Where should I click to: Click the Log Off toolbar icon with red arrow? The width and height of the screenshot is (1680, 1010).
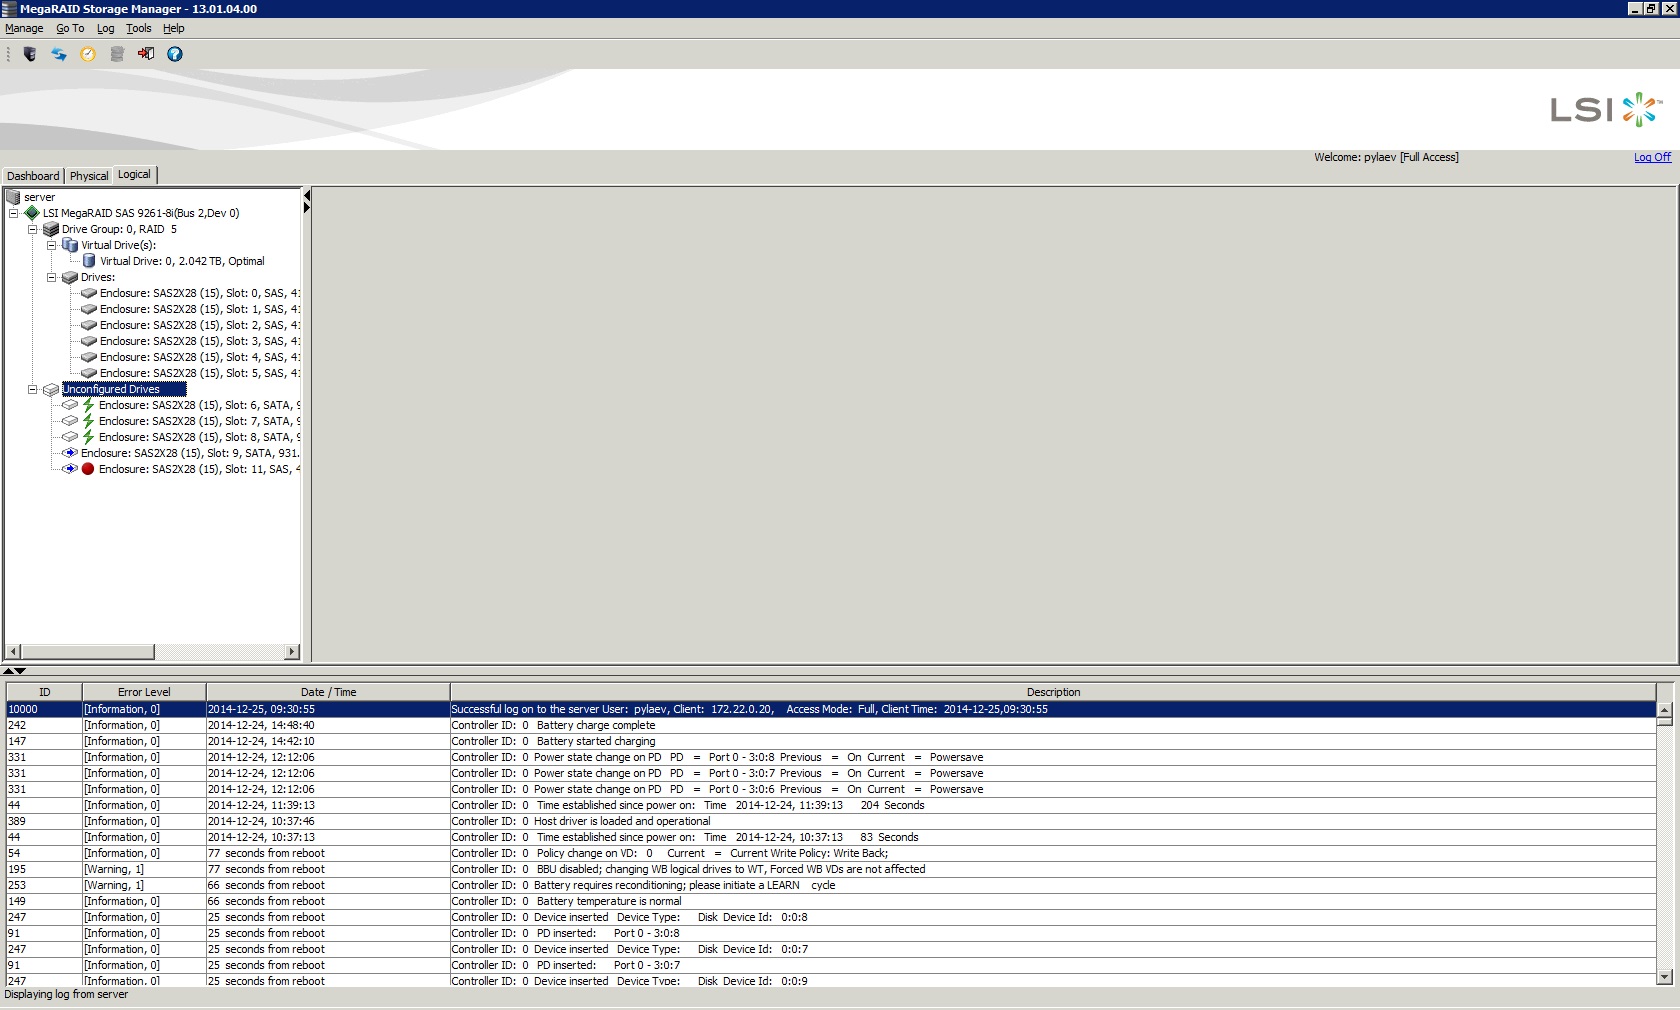146,54
